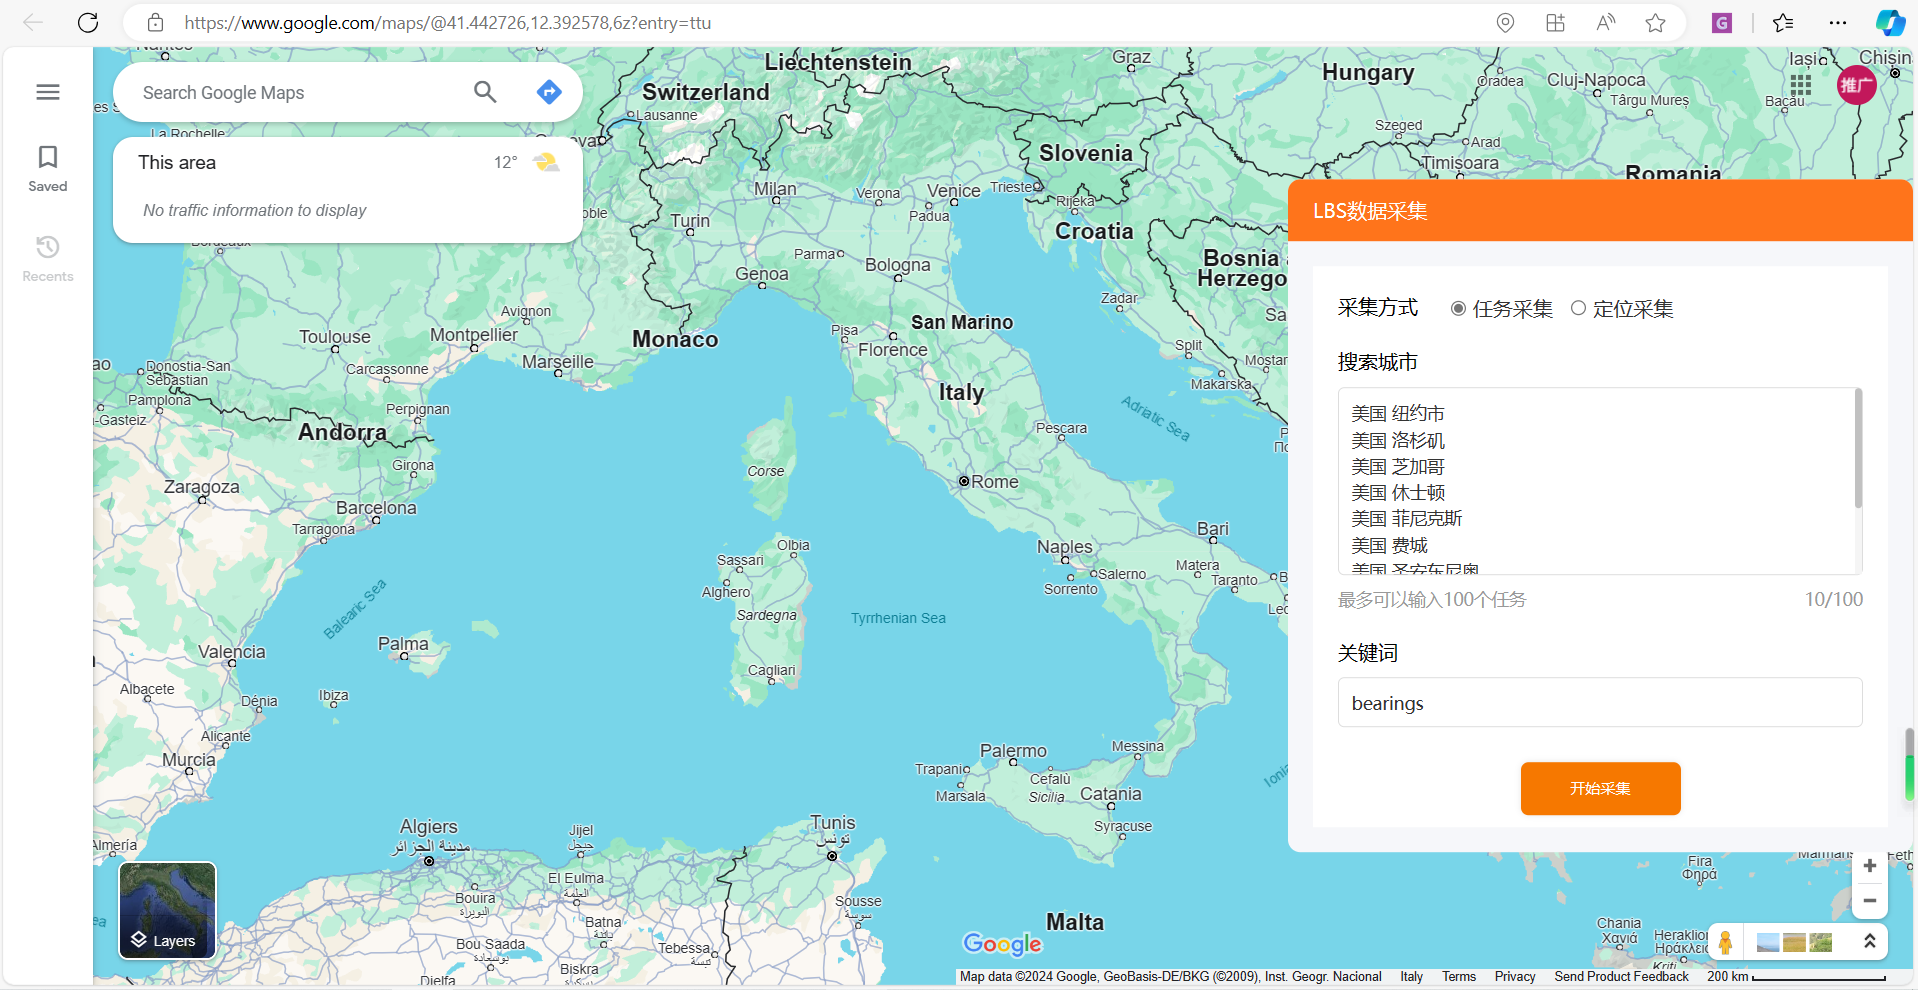
Task: Go back in the browser
Action: point(33,23)
